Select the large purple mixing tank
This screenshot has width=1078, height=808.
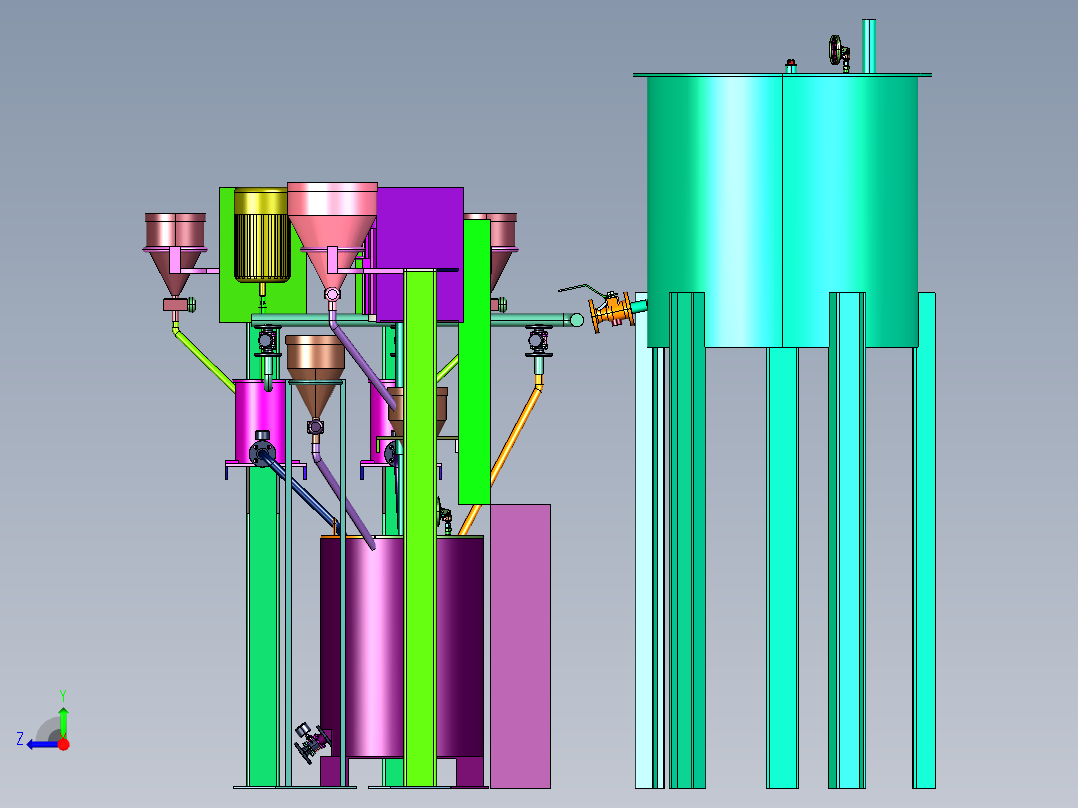(x=375, y=646)
